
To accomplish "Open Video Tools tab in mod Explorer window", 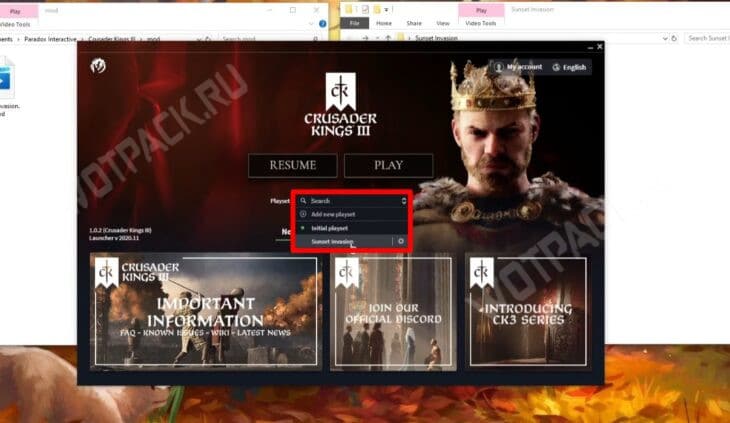I will click(15, 24).
